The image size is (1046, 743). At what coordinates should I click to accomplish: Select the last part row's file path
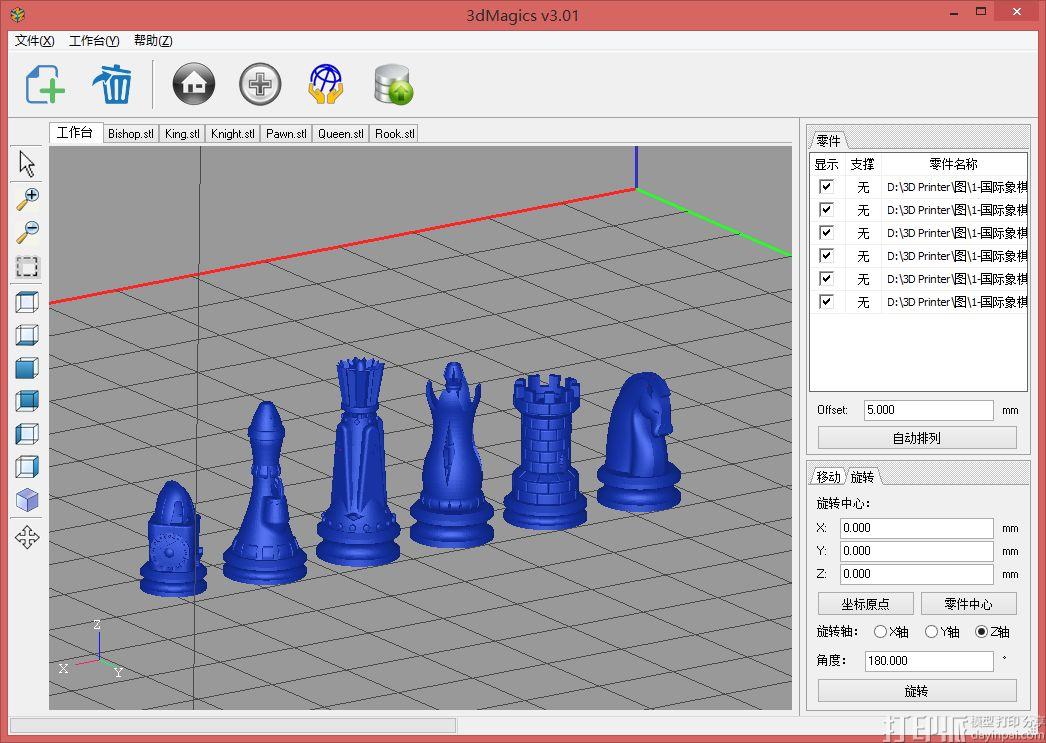pyautogui.click(x=957, y=302)
